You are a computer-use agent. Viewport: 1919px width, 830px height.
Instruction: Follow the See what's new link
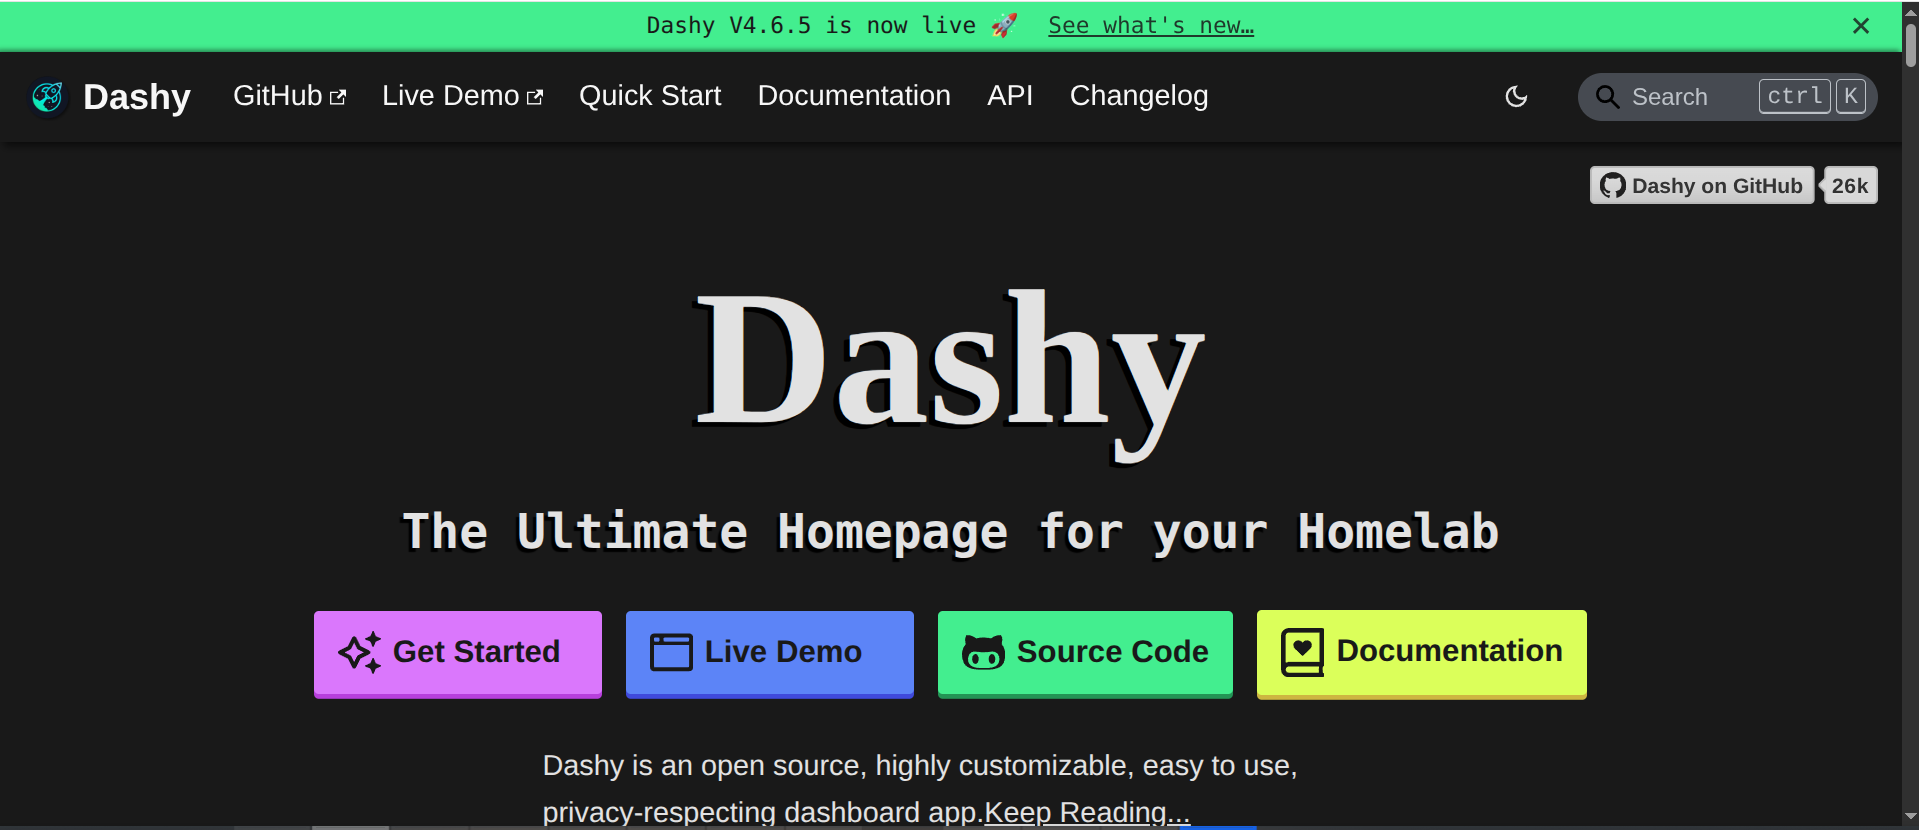[x=1151, y=26]
